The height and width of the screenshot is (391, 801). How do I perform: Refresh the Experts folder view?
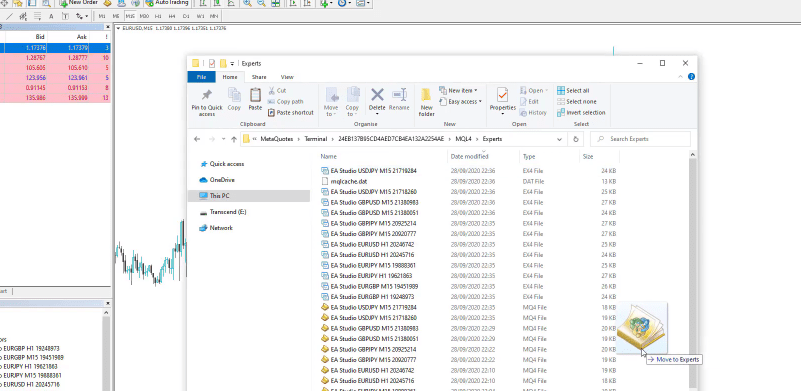(x=576, y=139)
